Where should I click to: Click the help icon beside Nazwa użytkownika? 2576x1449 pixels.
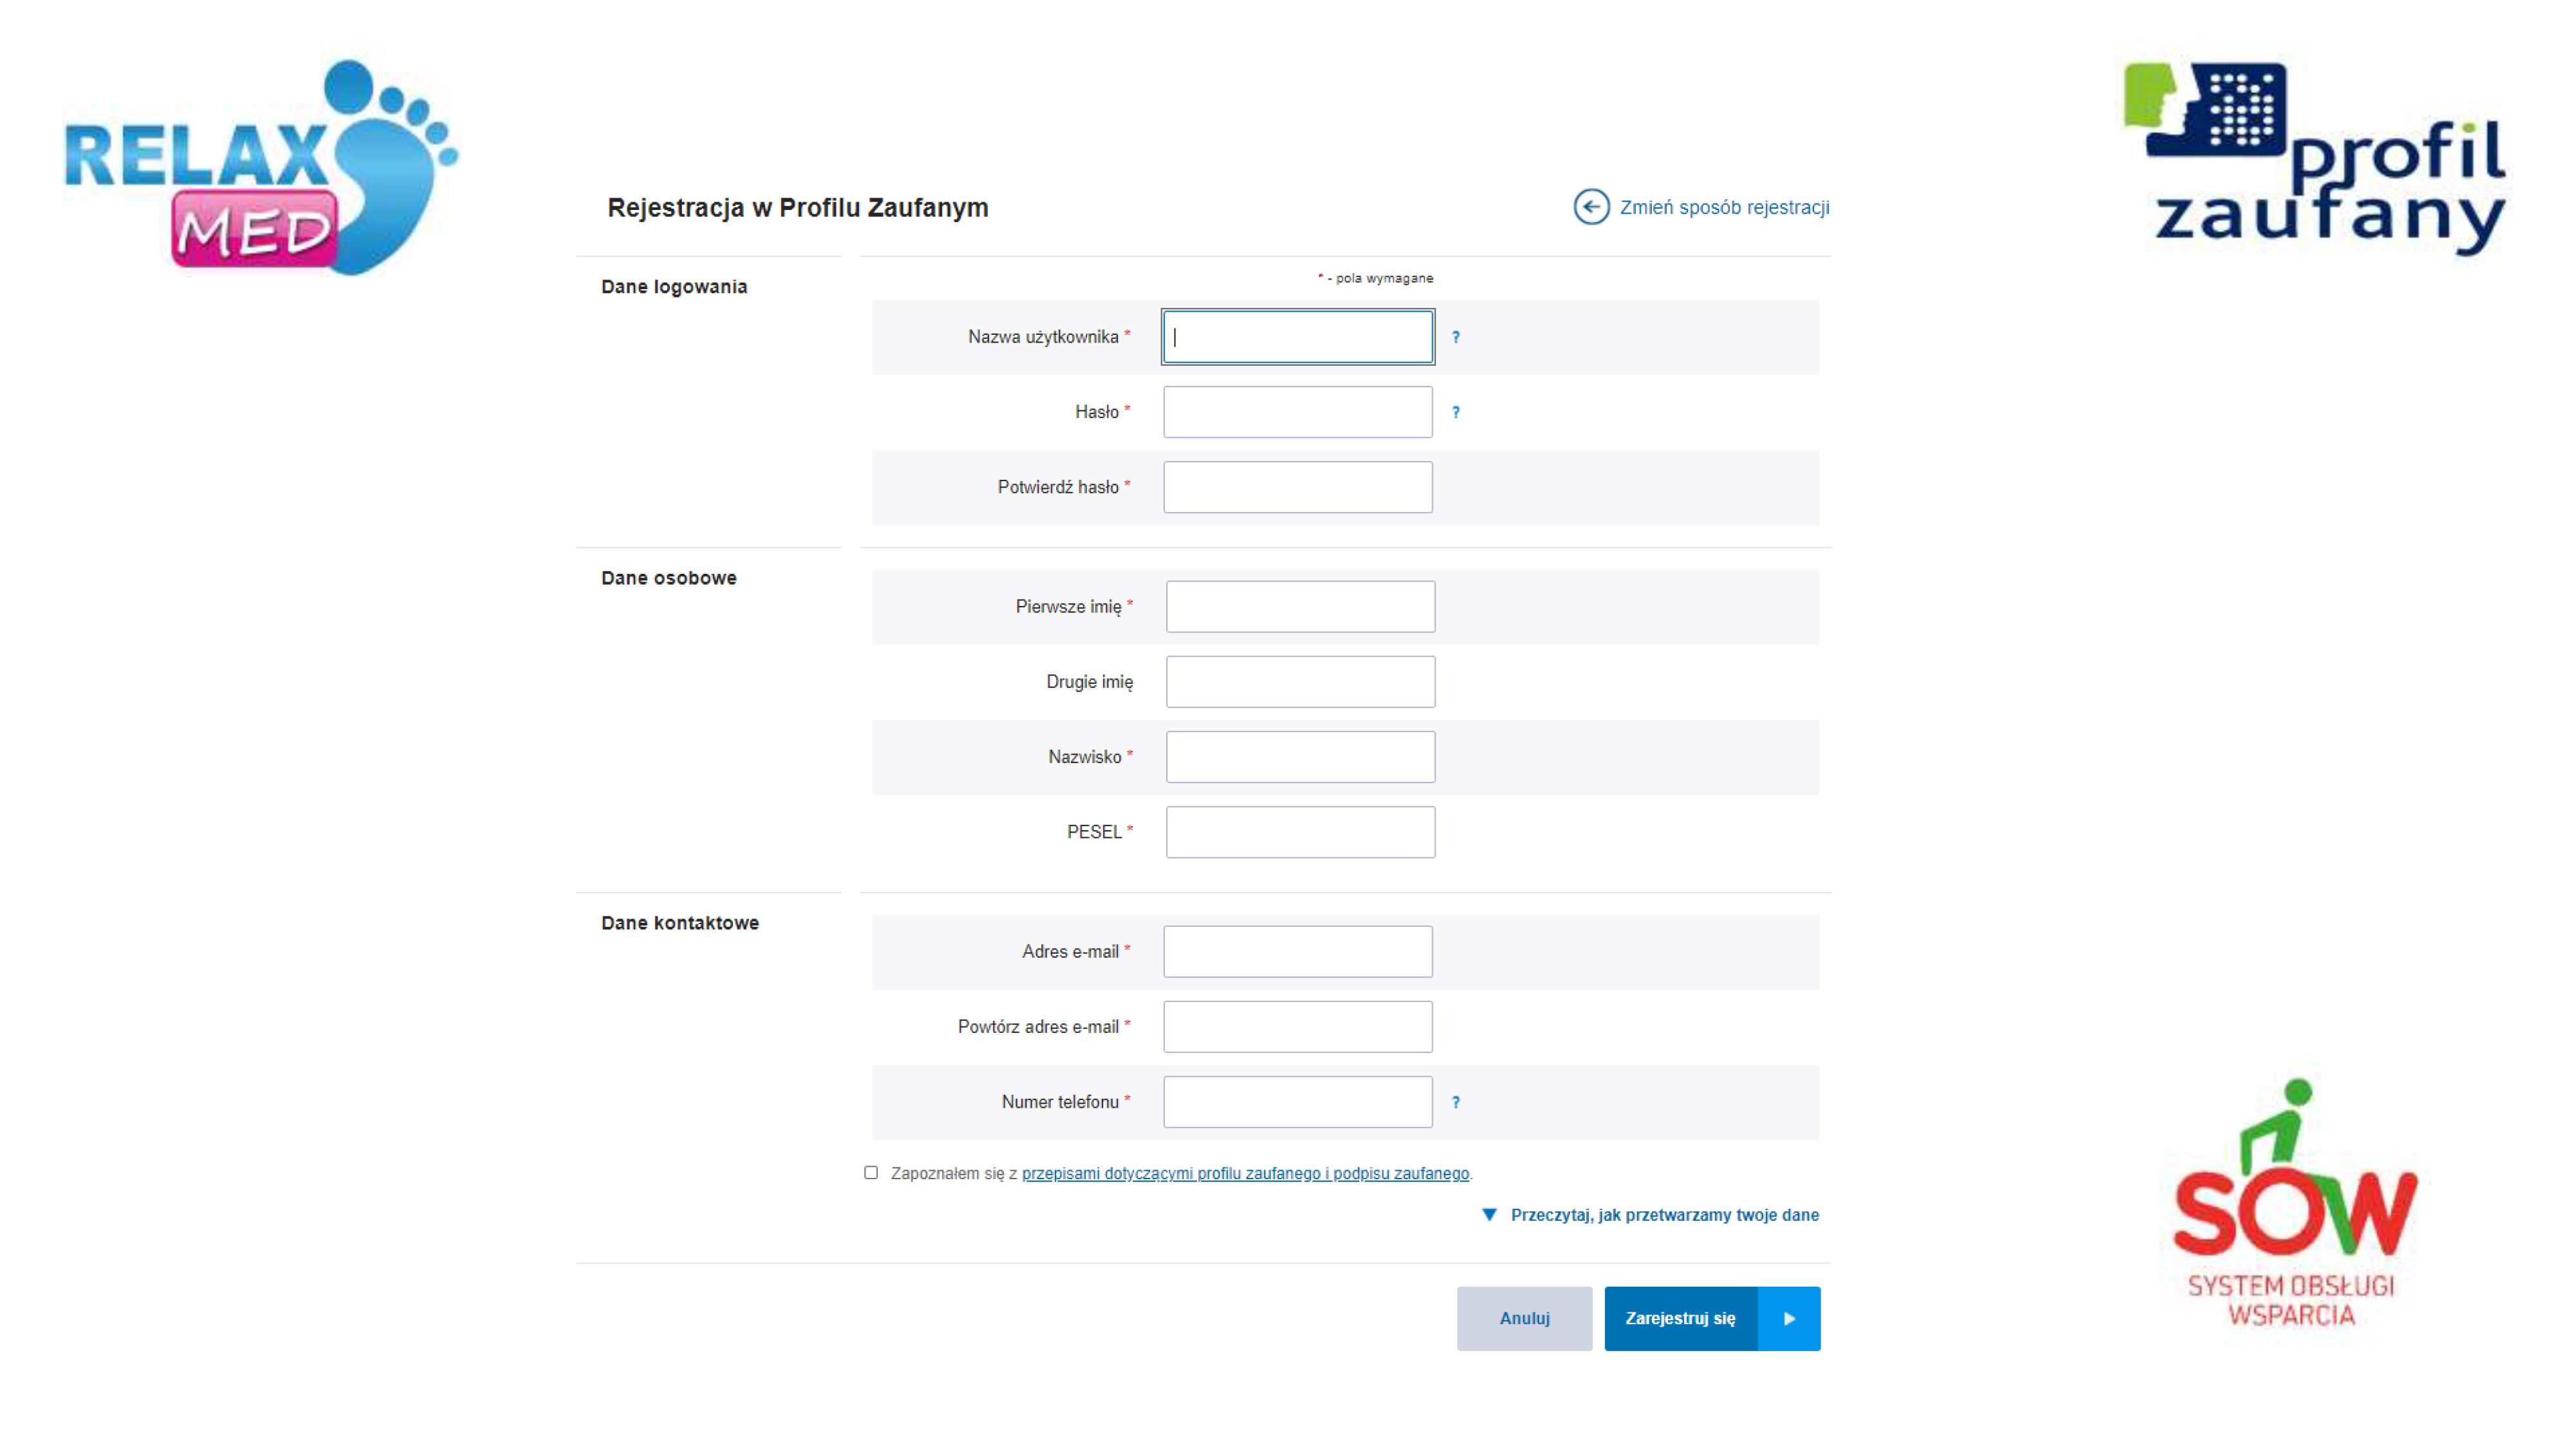[x=1455, y=338]
